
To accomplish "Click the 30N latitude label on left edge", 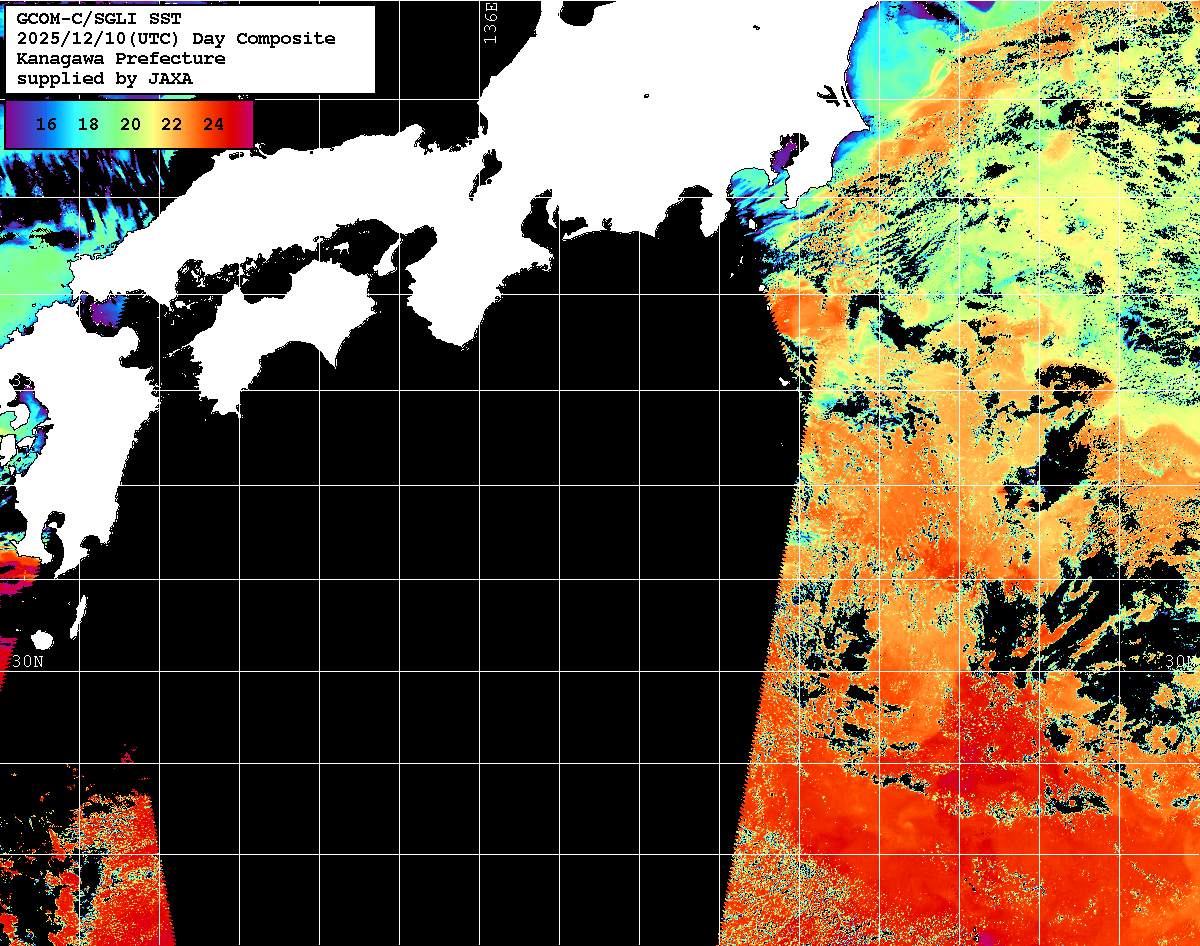I will (27, 662).
